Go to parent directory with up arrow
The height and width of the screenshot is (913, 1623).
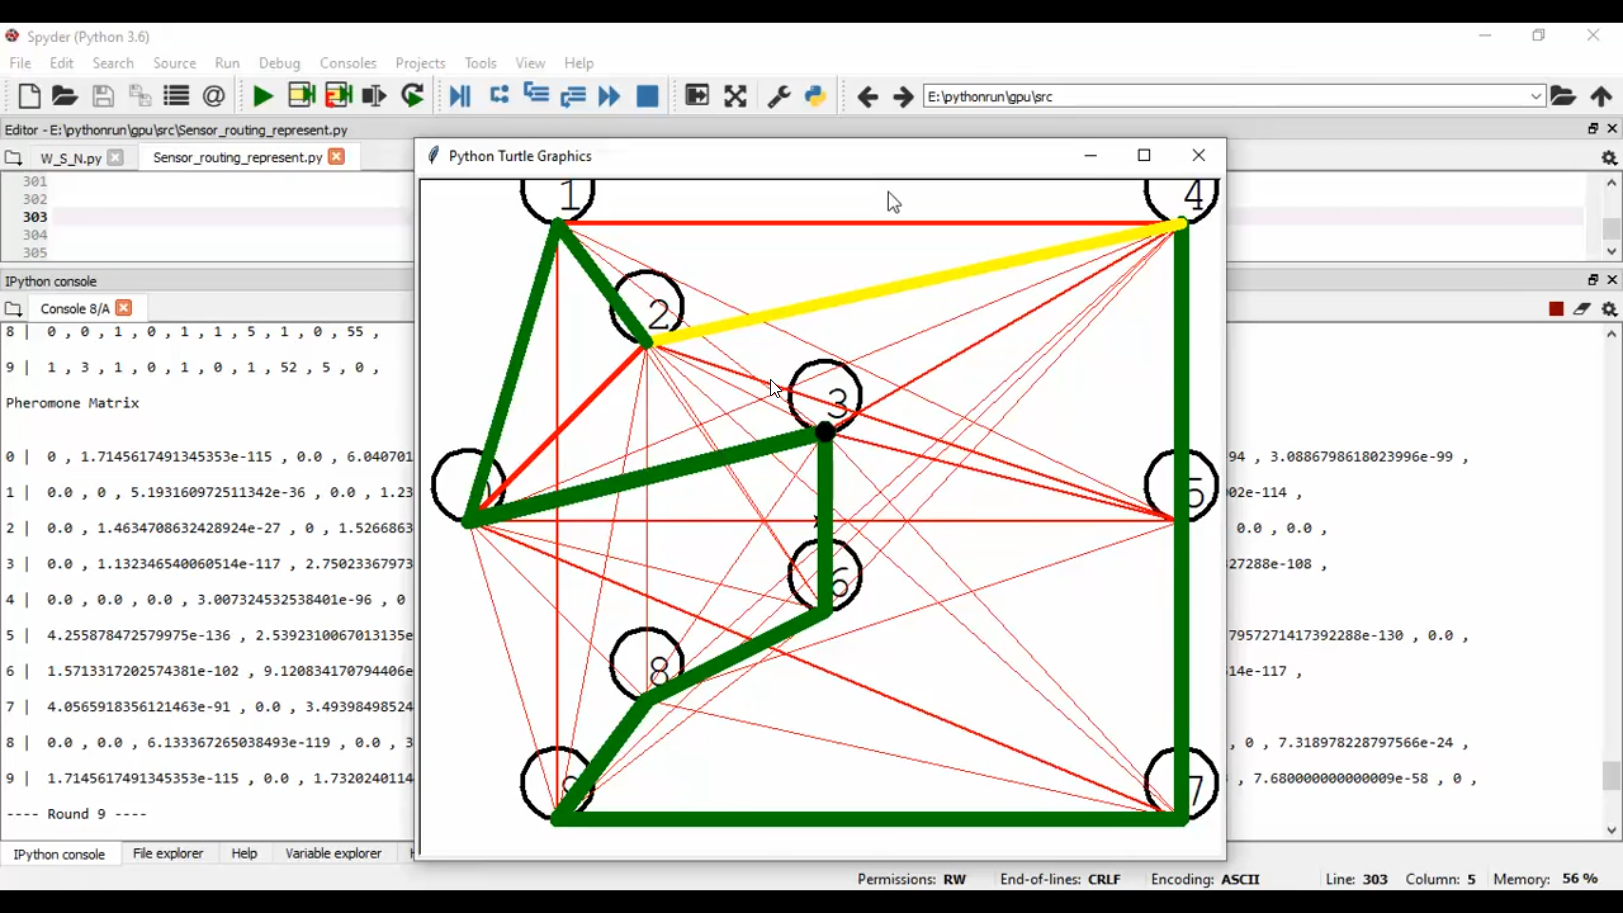click(1601, 96)
